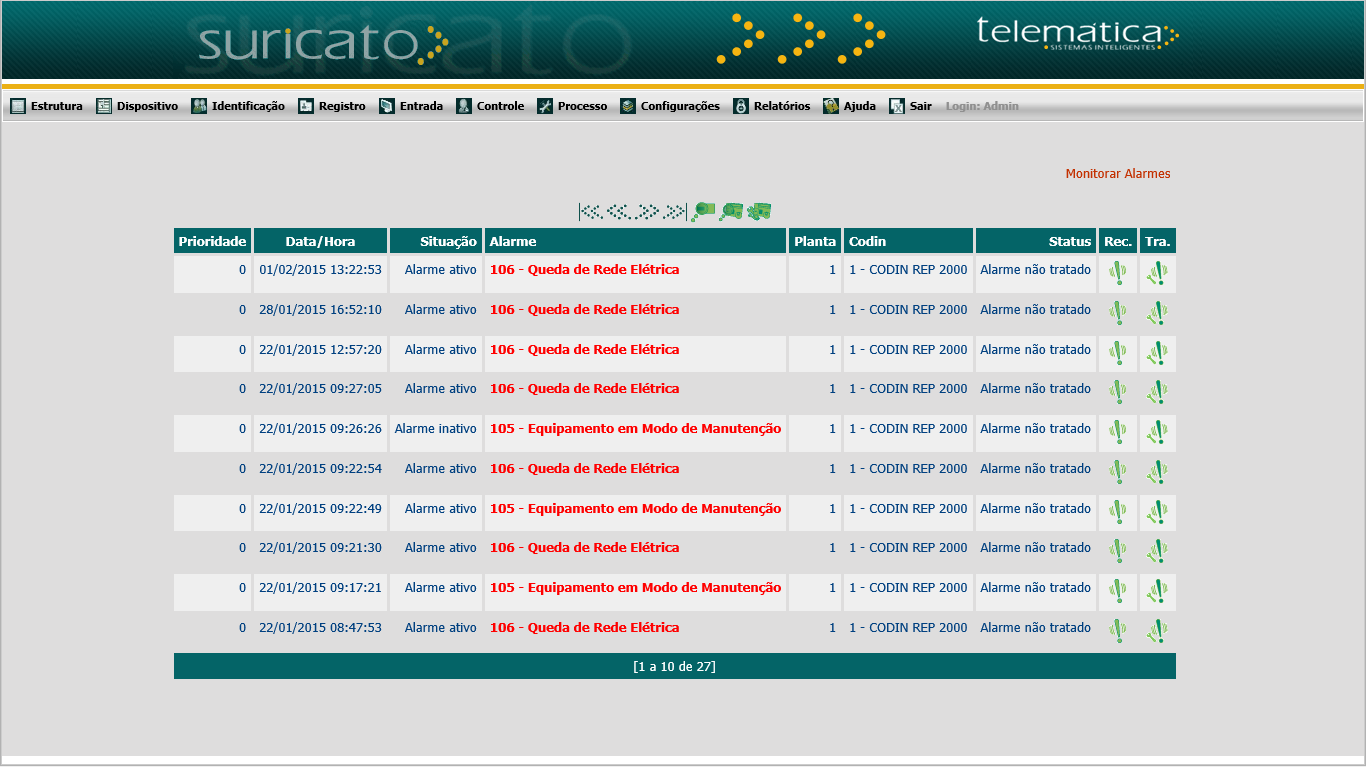Open the Dispositivo menu
The image size is (1366, 767).
click(x=137, y=106)
